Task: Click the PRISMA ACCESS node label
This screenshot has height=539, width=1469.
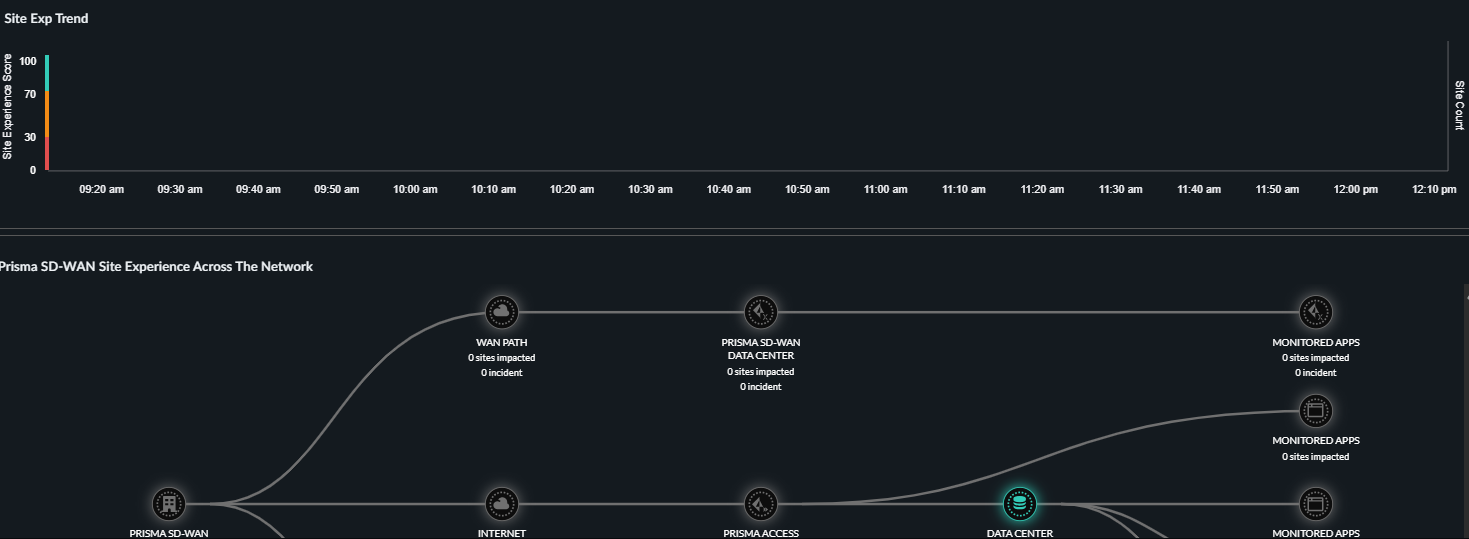Action: coord(760,533)
